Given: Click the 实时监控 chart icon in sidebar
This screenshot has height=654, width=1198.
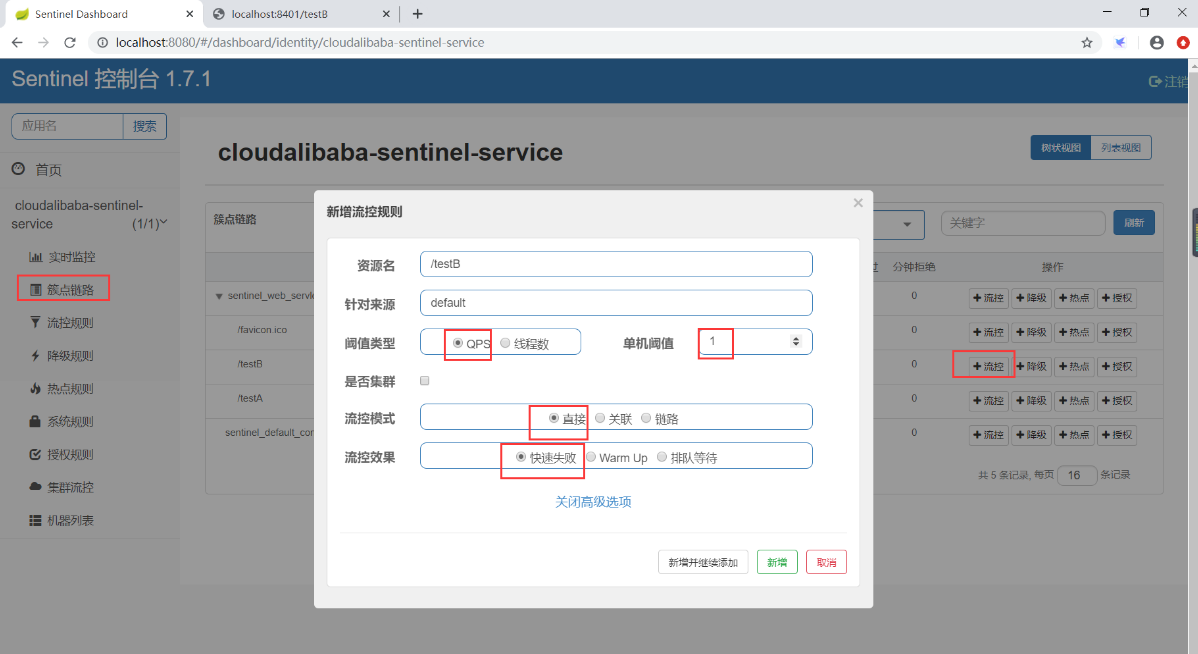Looking at the screenshot, I should click(36, 257).
